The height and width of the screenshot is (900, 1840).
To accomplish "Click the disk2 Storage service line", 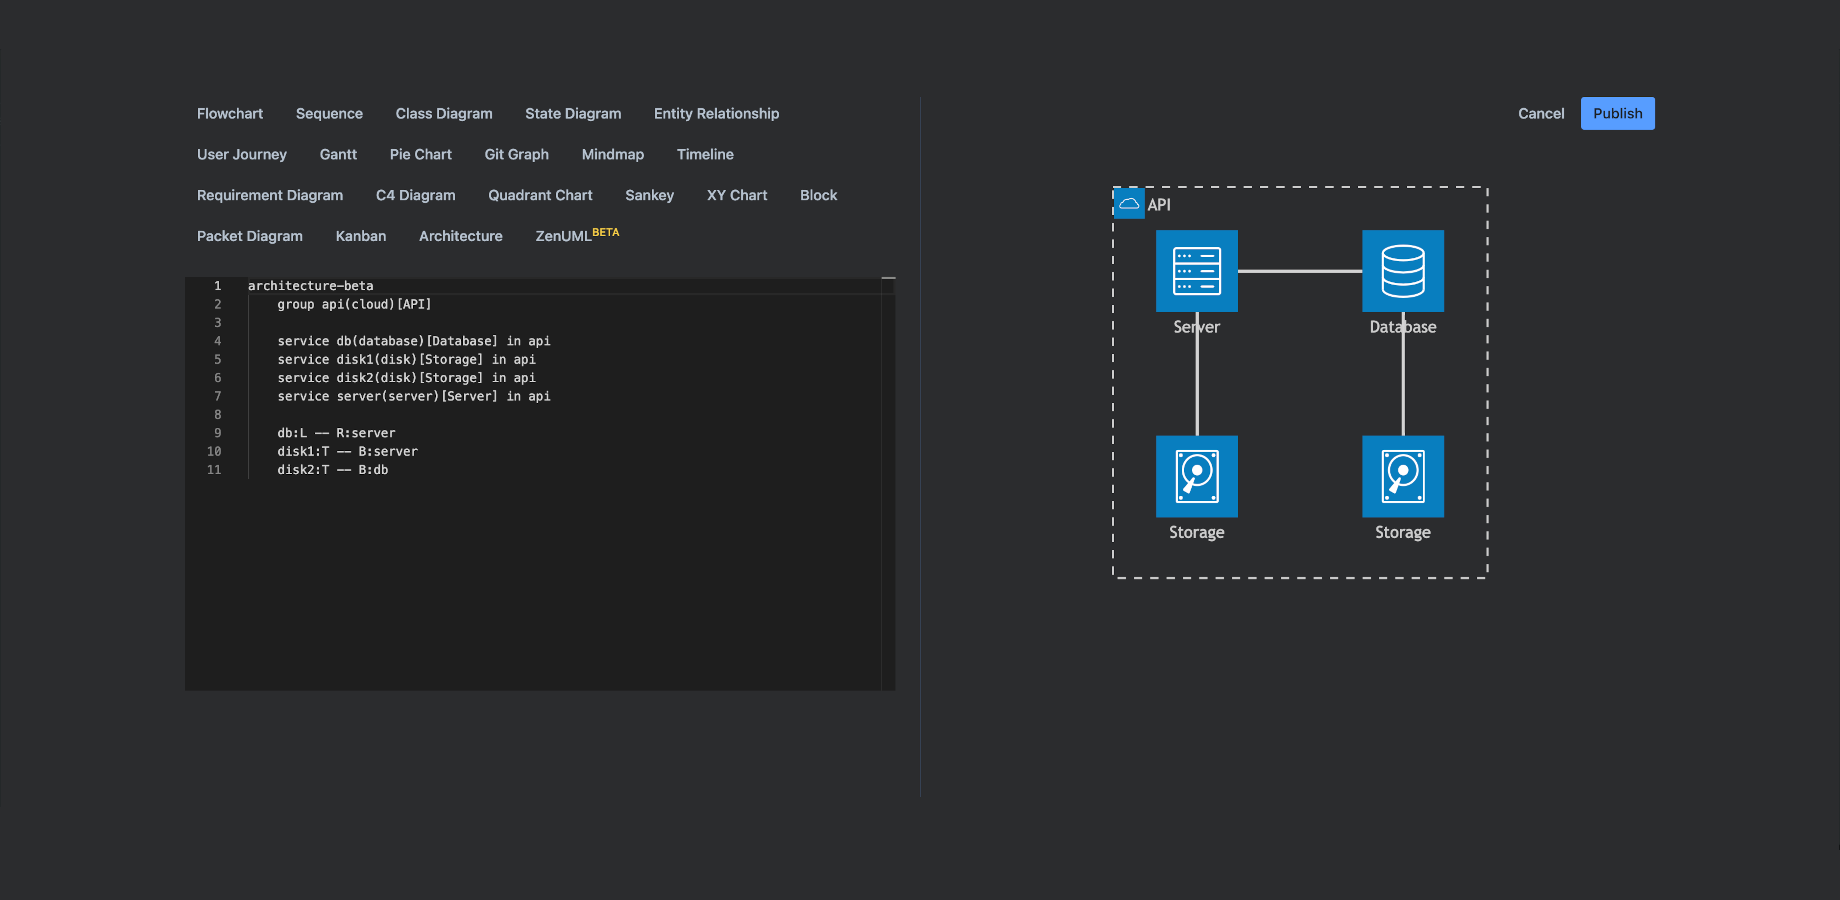I will (x=407, y=378).
